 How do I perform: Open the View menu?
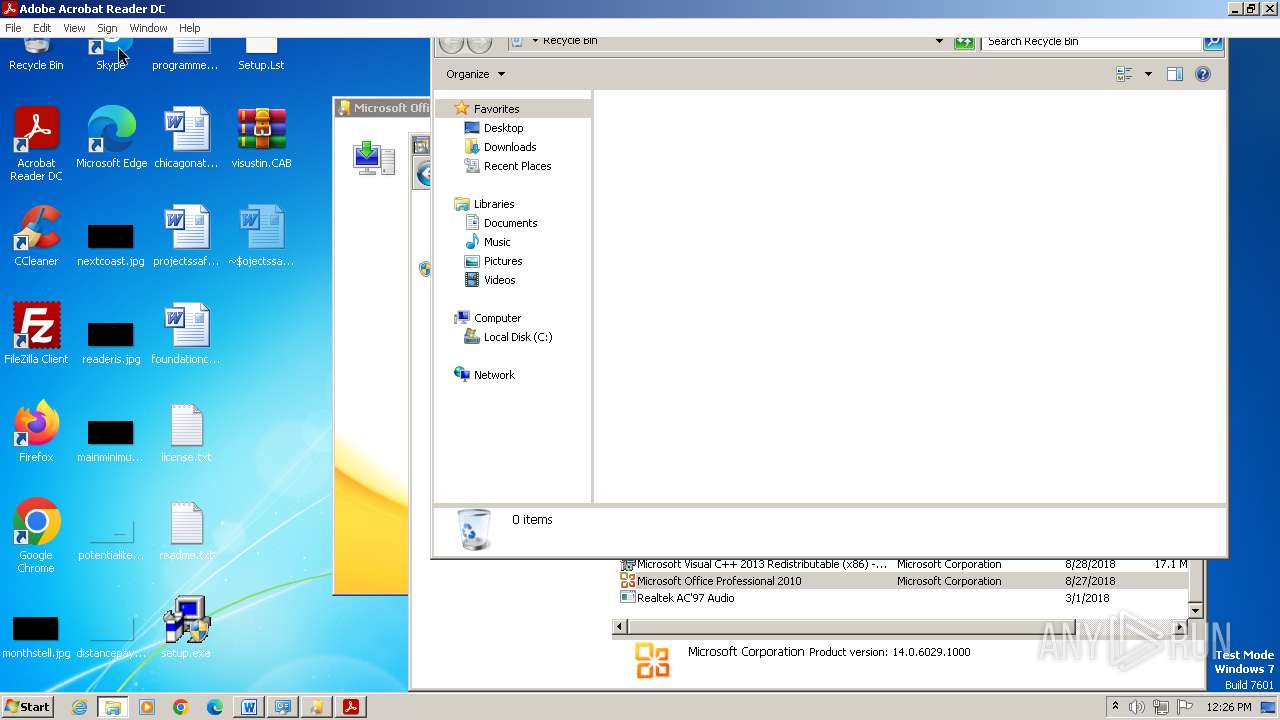pos(74,28)
